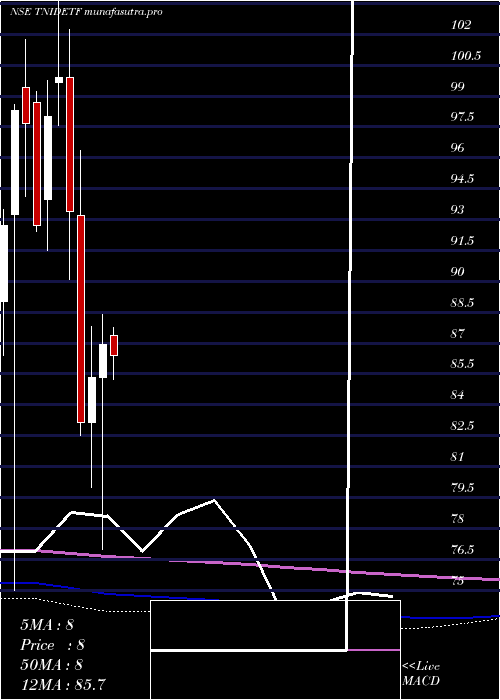
Task: Click the 85.5 price axis label
Action: (462, 364)
